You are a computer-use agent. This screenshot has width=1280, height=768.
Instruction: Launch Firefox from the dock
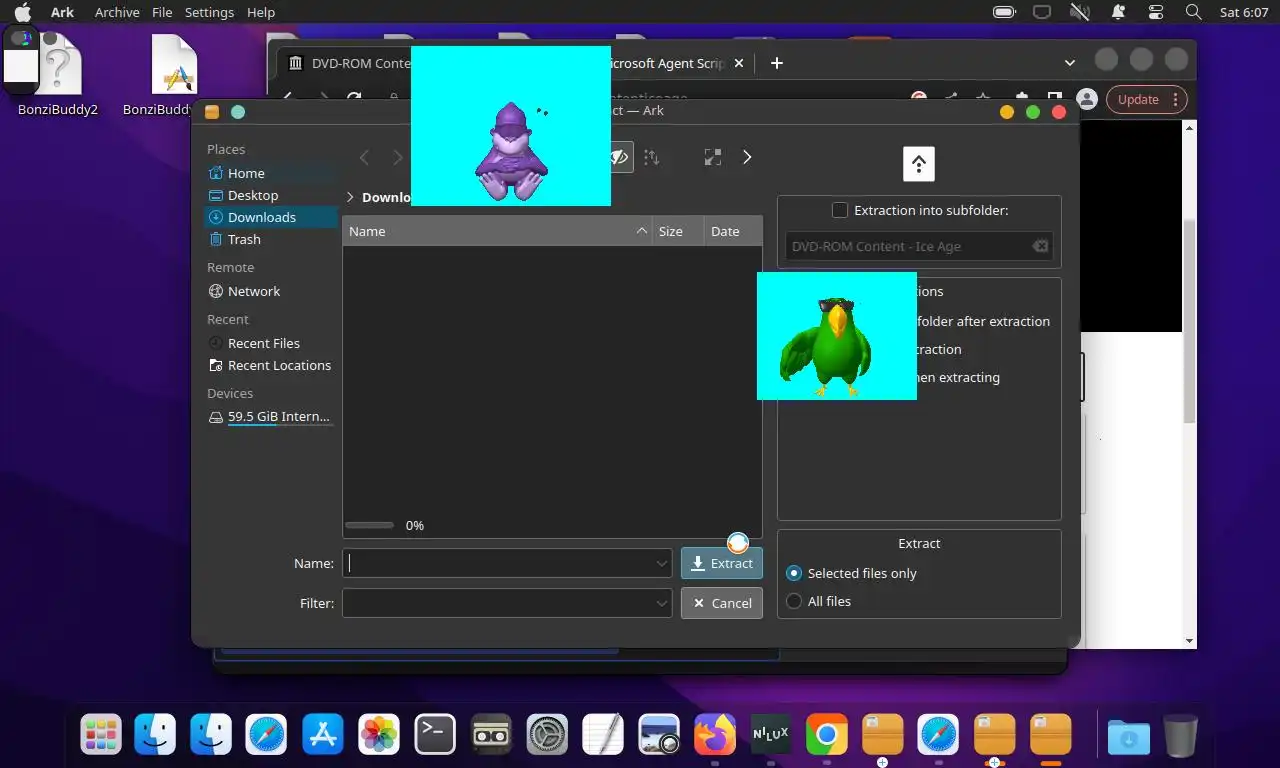(x=715, y=736)
